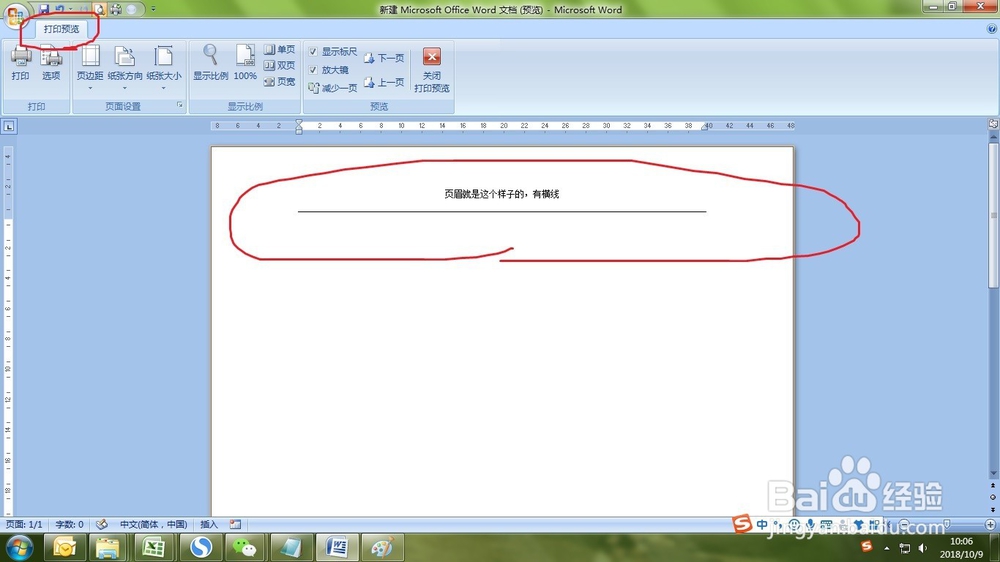Open the round Office button menu
This screenshot has height=562, width=1000.
15,14
